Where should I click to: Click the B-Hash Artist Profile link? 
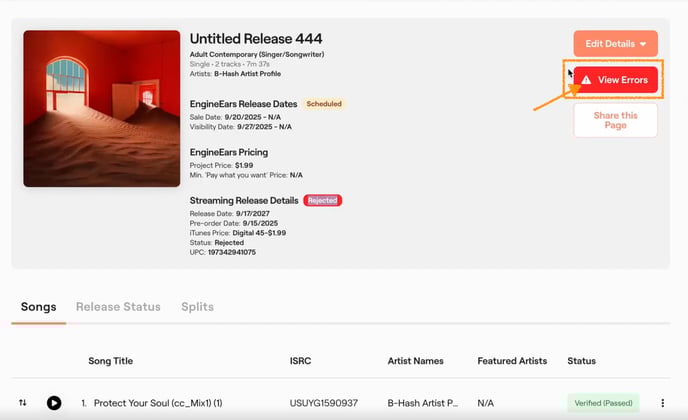coord(247,74)
